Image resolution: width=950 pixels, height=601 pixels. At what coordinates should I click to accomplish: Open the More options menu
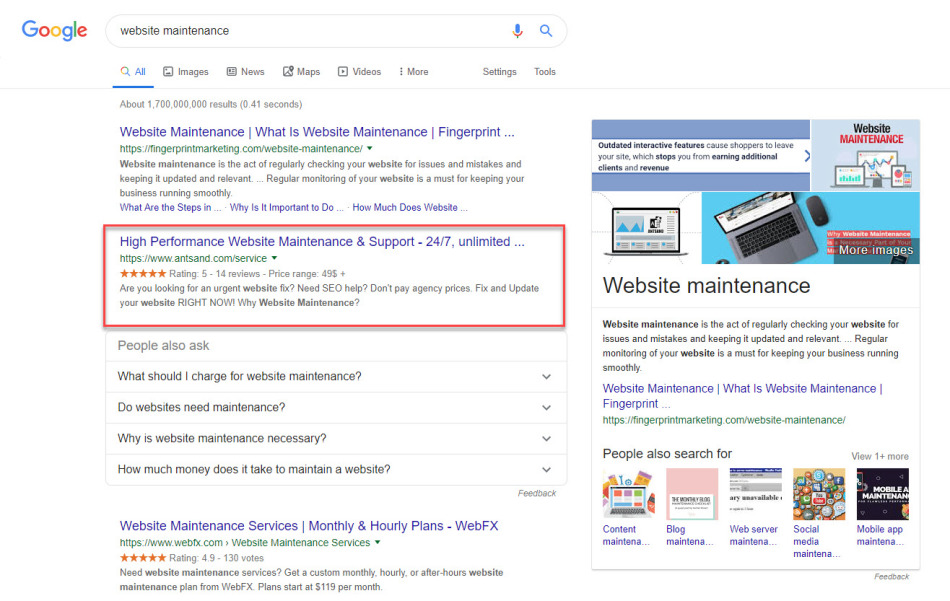pyautogui.click(x=413, y=72)
